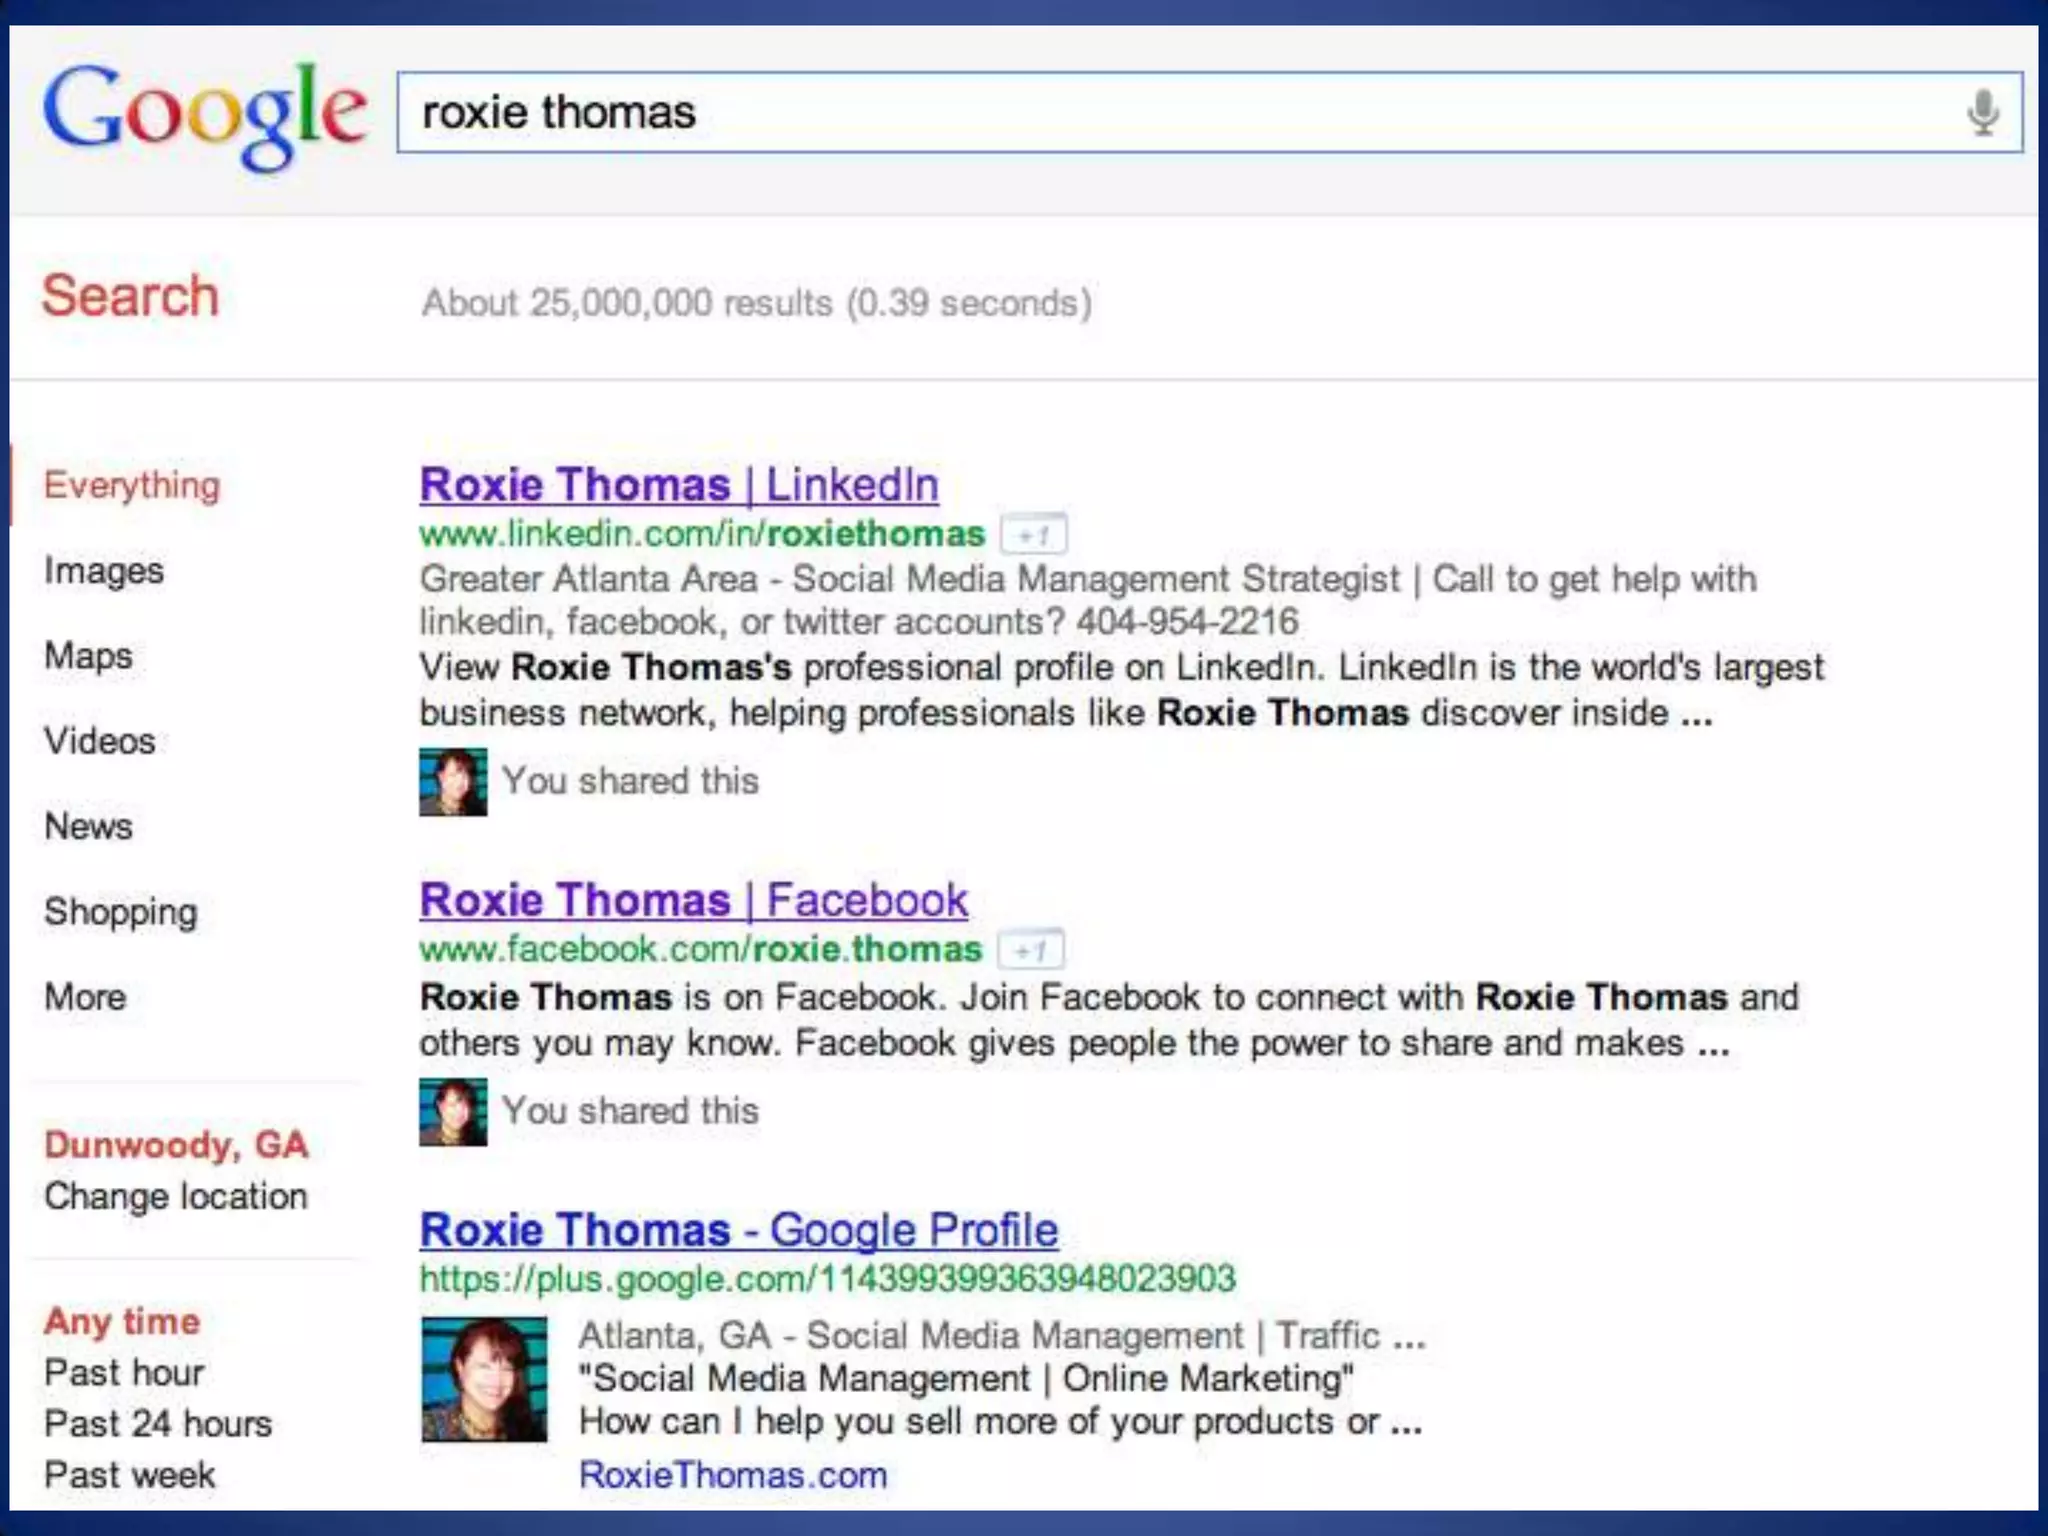Visit the RoxieThomas.com link

[x=732, y=1475]
